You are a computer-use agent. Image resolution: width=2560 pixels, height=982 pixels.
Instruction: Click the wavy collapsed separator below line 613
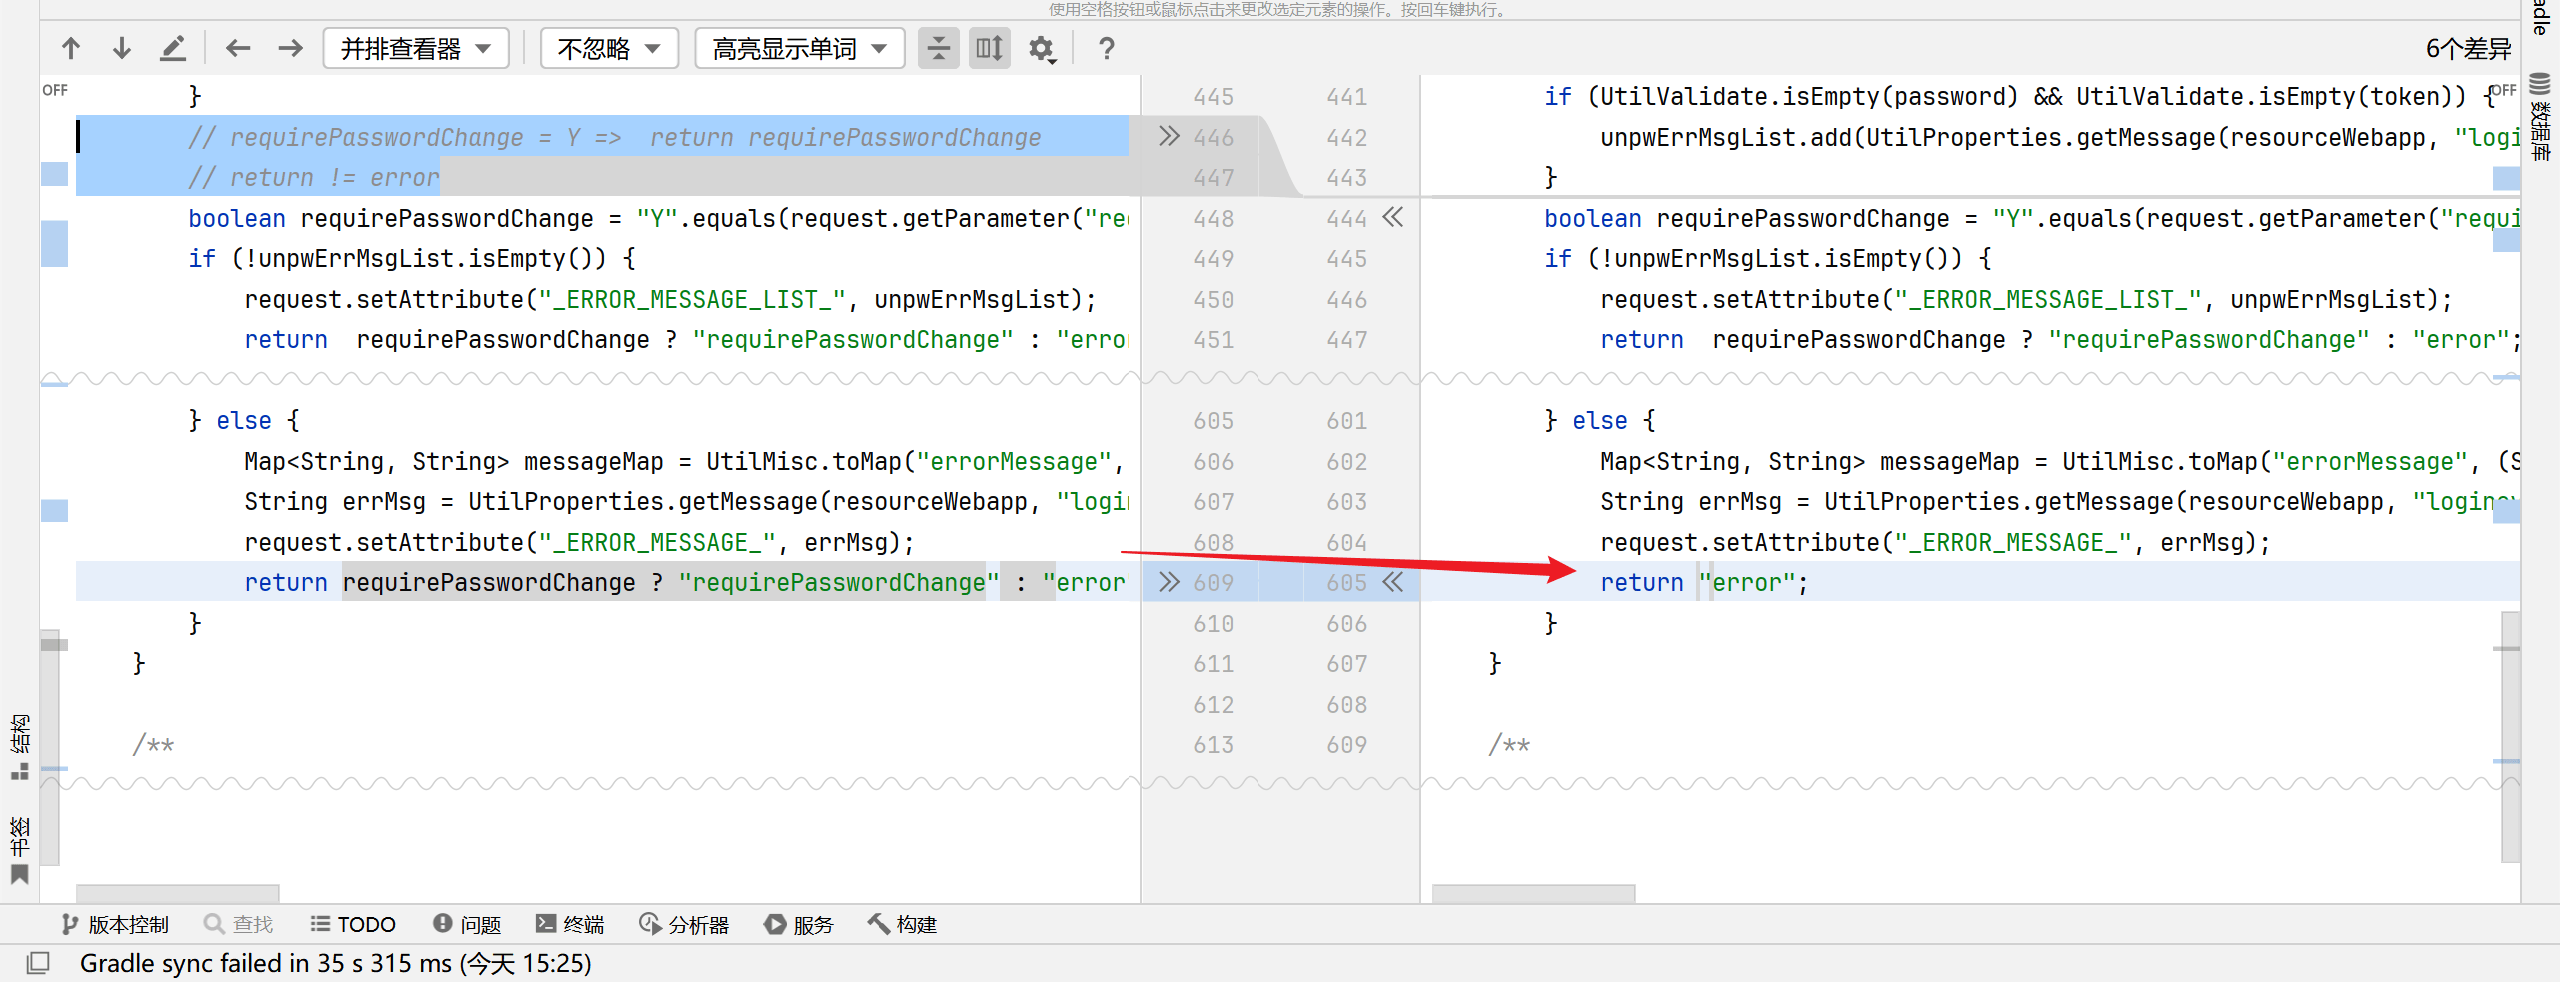[1280, 783]
